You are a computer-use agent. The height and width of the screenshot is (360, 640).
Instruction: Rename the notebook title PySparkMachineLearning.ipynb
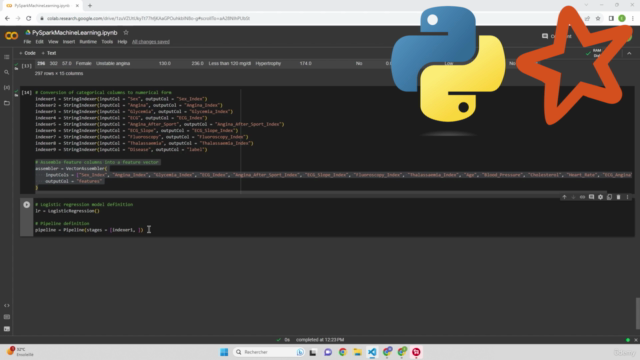click(x=75, y=33)
